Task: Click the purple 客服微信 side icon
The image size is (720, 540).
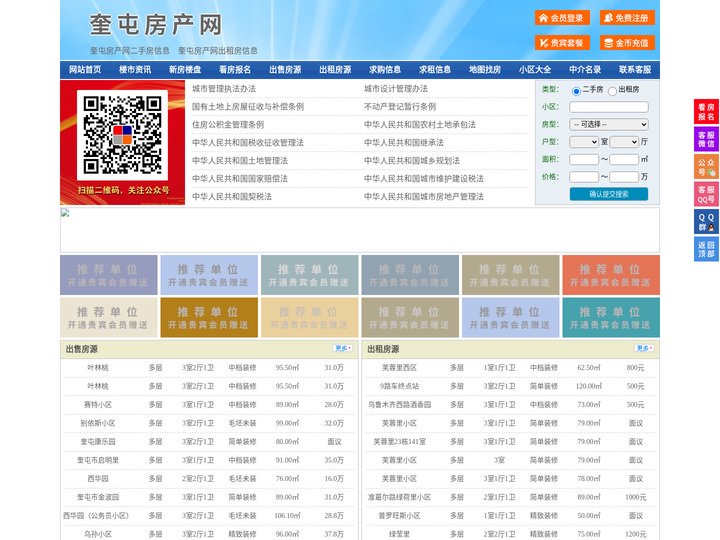Action: (706, 139)
